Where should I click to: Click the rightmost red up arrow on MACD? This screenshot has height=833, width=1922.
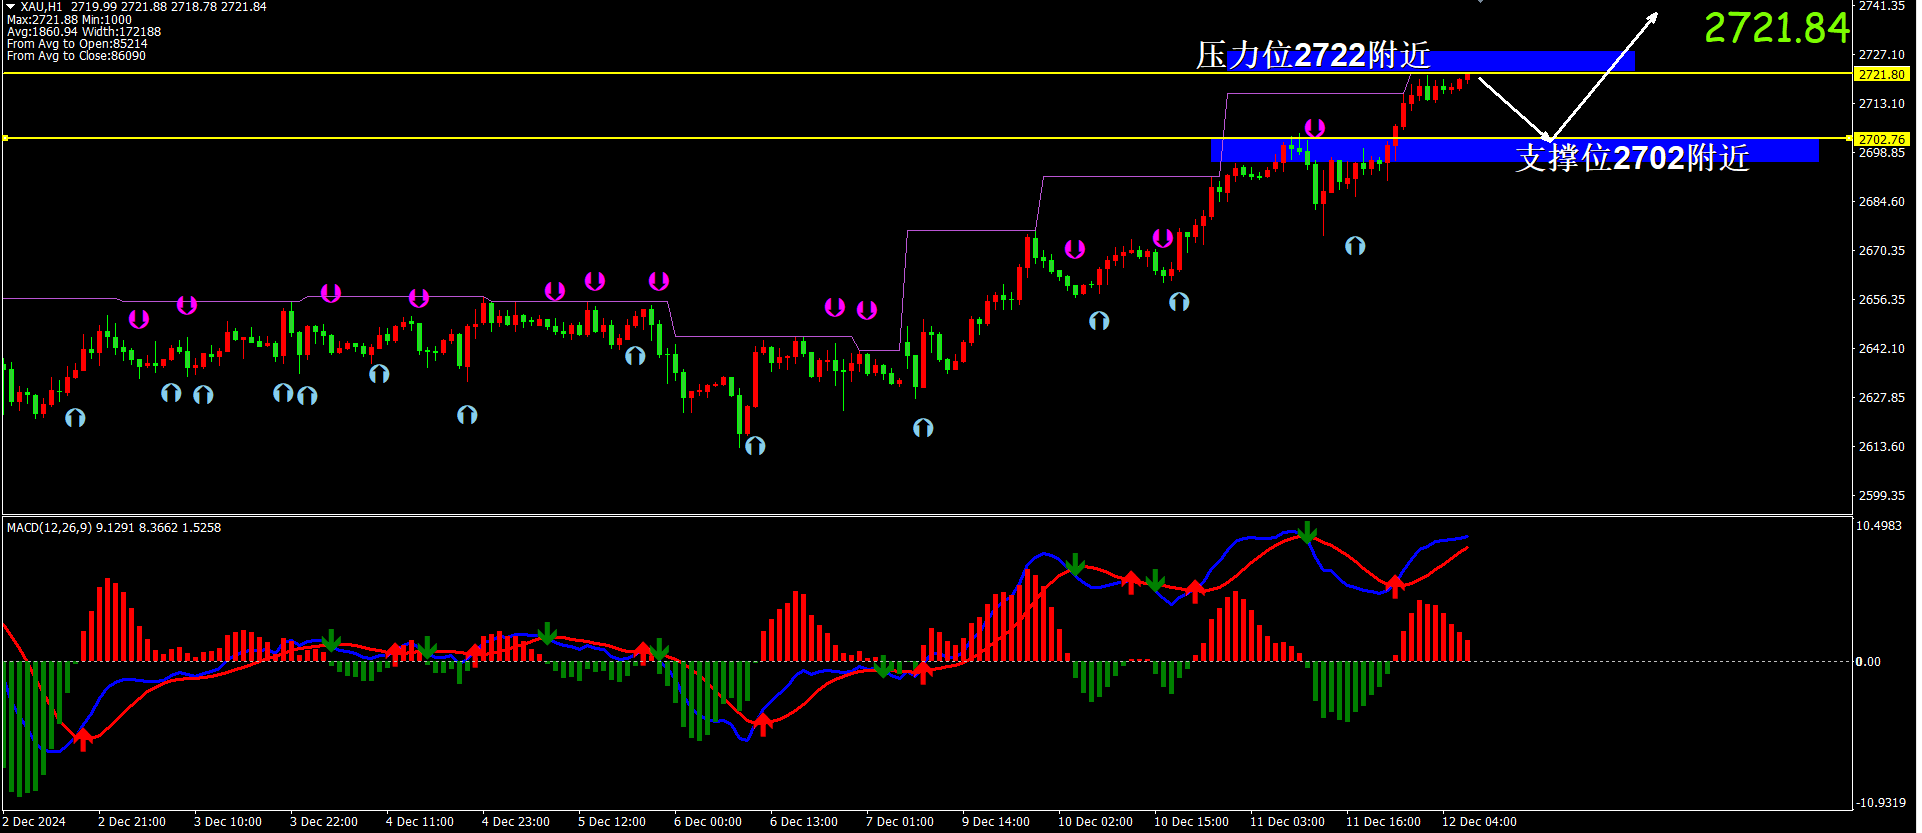click(x=1395, y=585)
